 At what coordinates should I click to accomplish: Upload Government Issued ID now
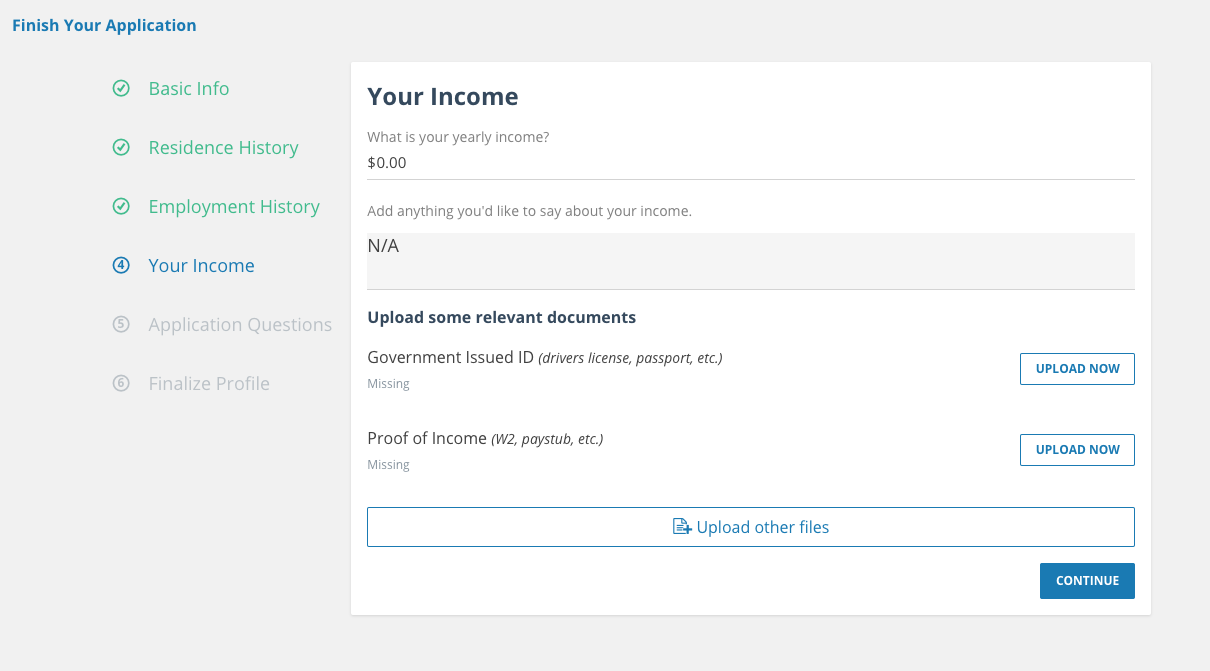(x=1077, y=369)
